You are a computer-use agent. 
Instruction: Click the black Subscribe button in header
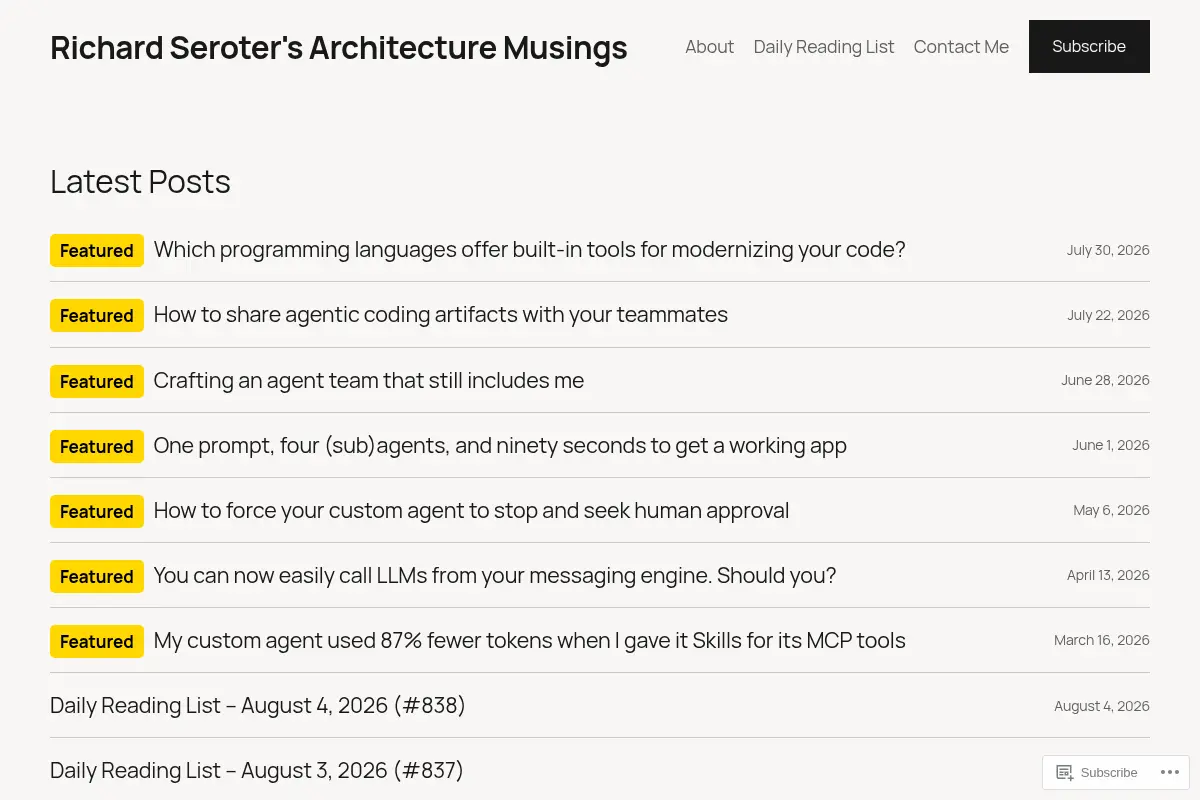1089,46
